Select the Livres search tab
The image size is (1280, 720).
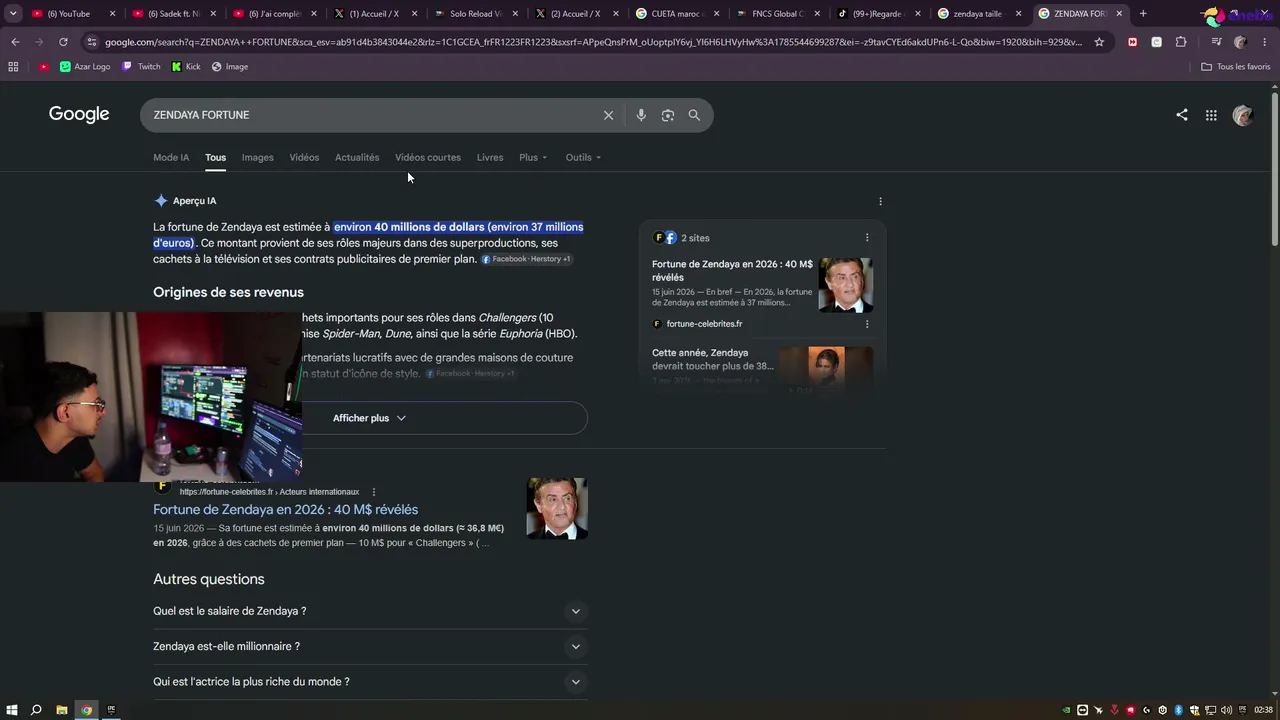click(490, 157)
